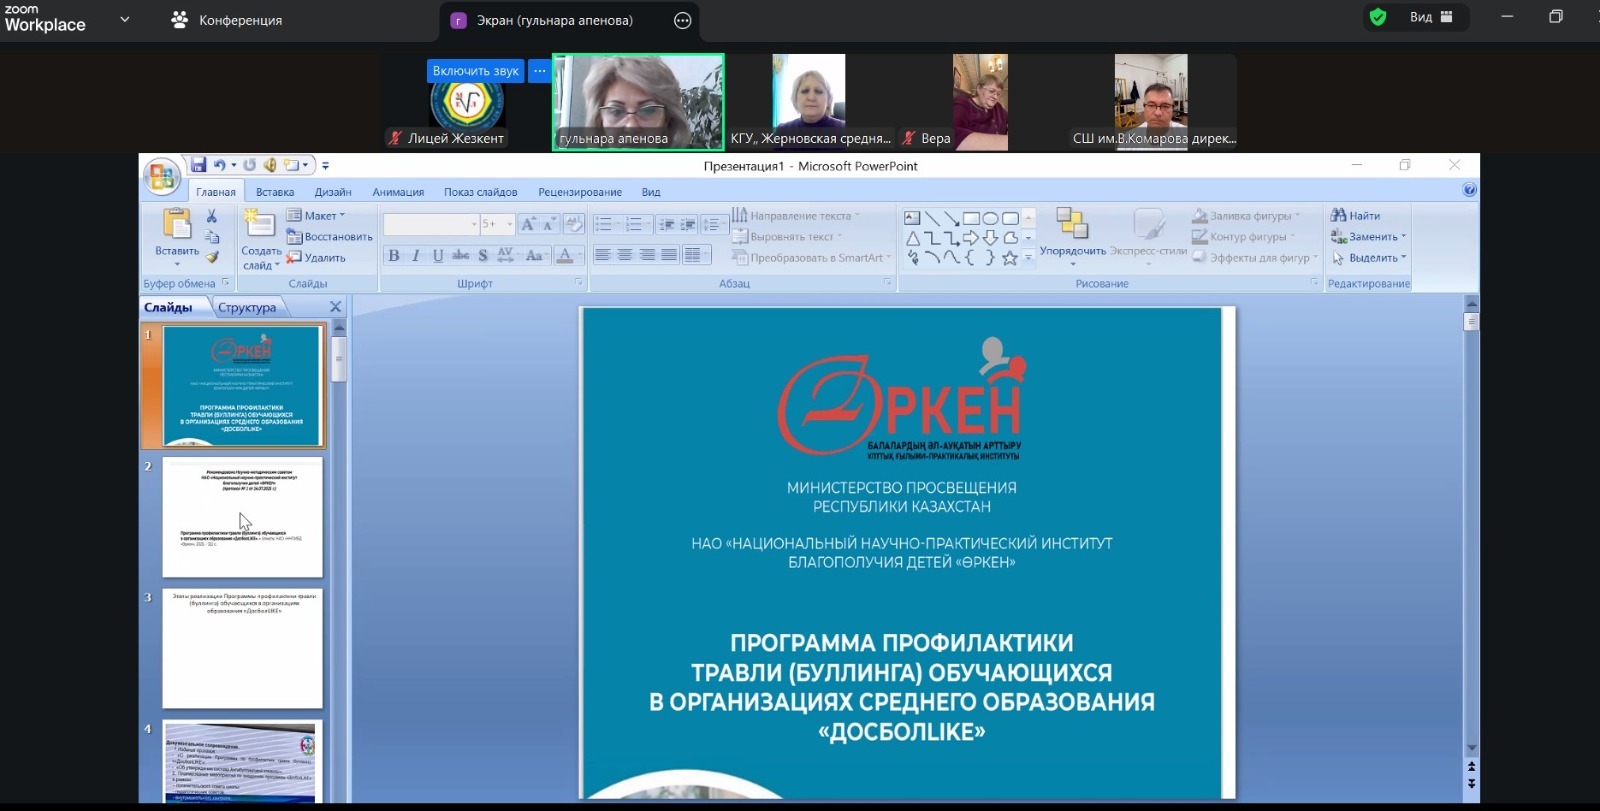Open the Макет layout dropdown
This screenshot has width=1600, height=811.
click(x=316, y=216)
